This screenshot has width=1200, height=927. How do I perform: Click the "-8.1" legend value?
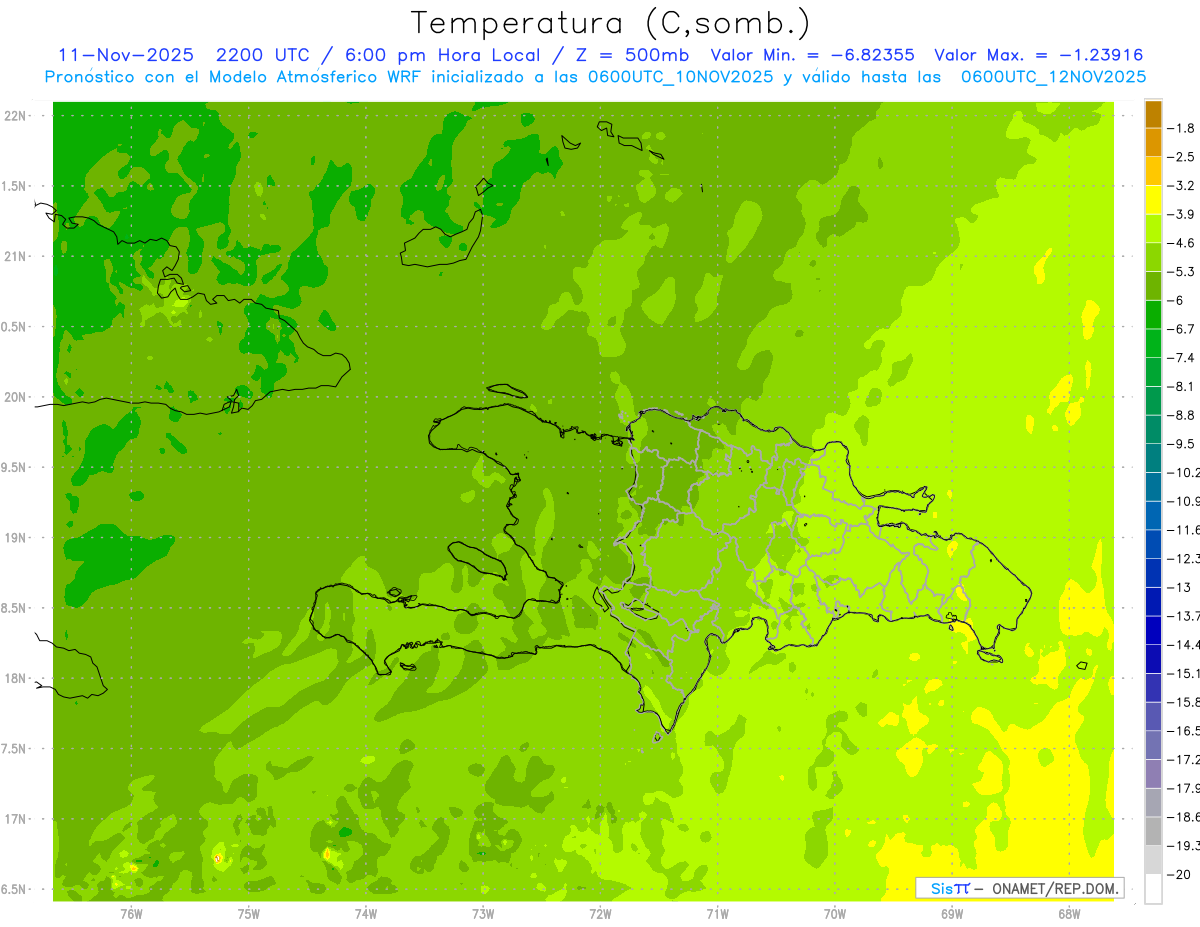click(1182, 386)
